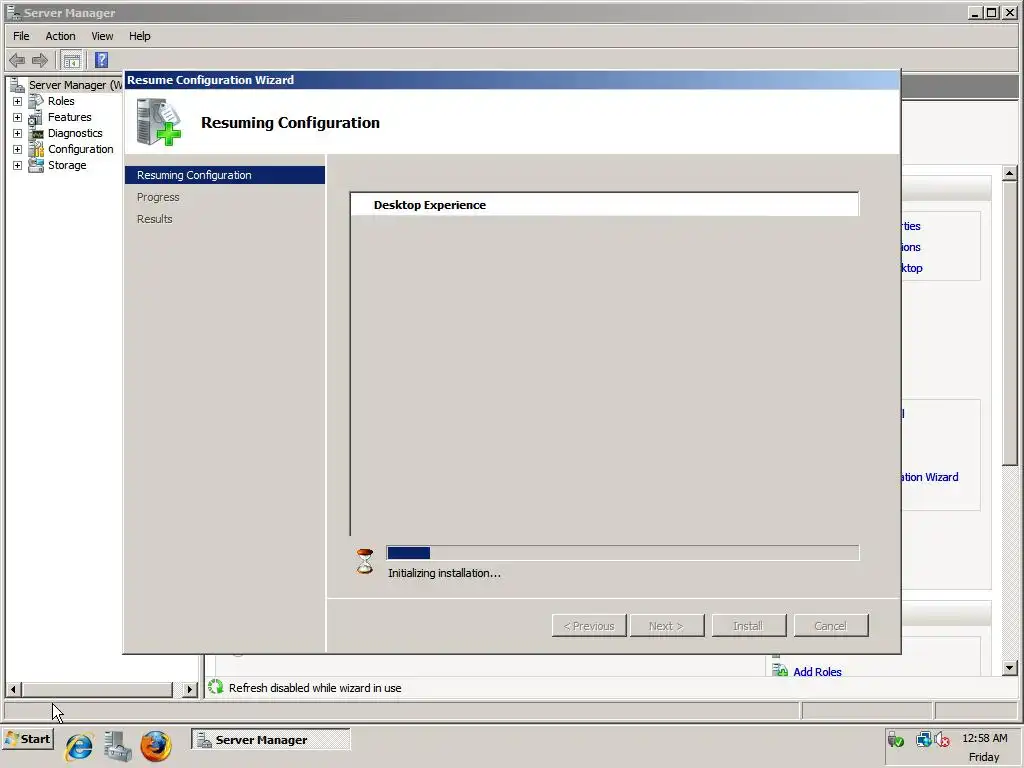Click the 'Refresh disabled while wizard in use' text

tap(315, 688)
